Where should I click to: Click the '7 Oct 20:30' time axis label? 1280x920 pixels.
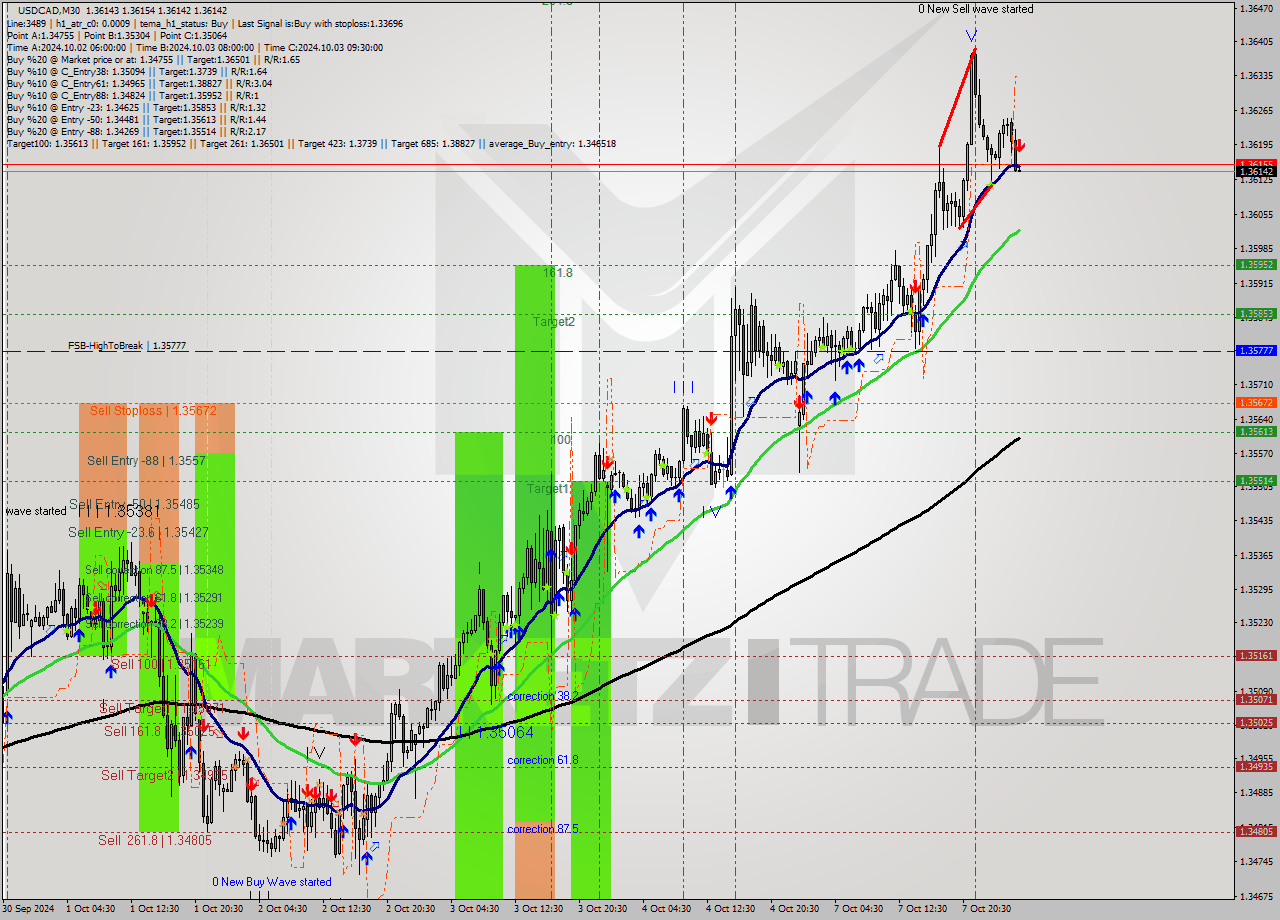pos(986,909)
